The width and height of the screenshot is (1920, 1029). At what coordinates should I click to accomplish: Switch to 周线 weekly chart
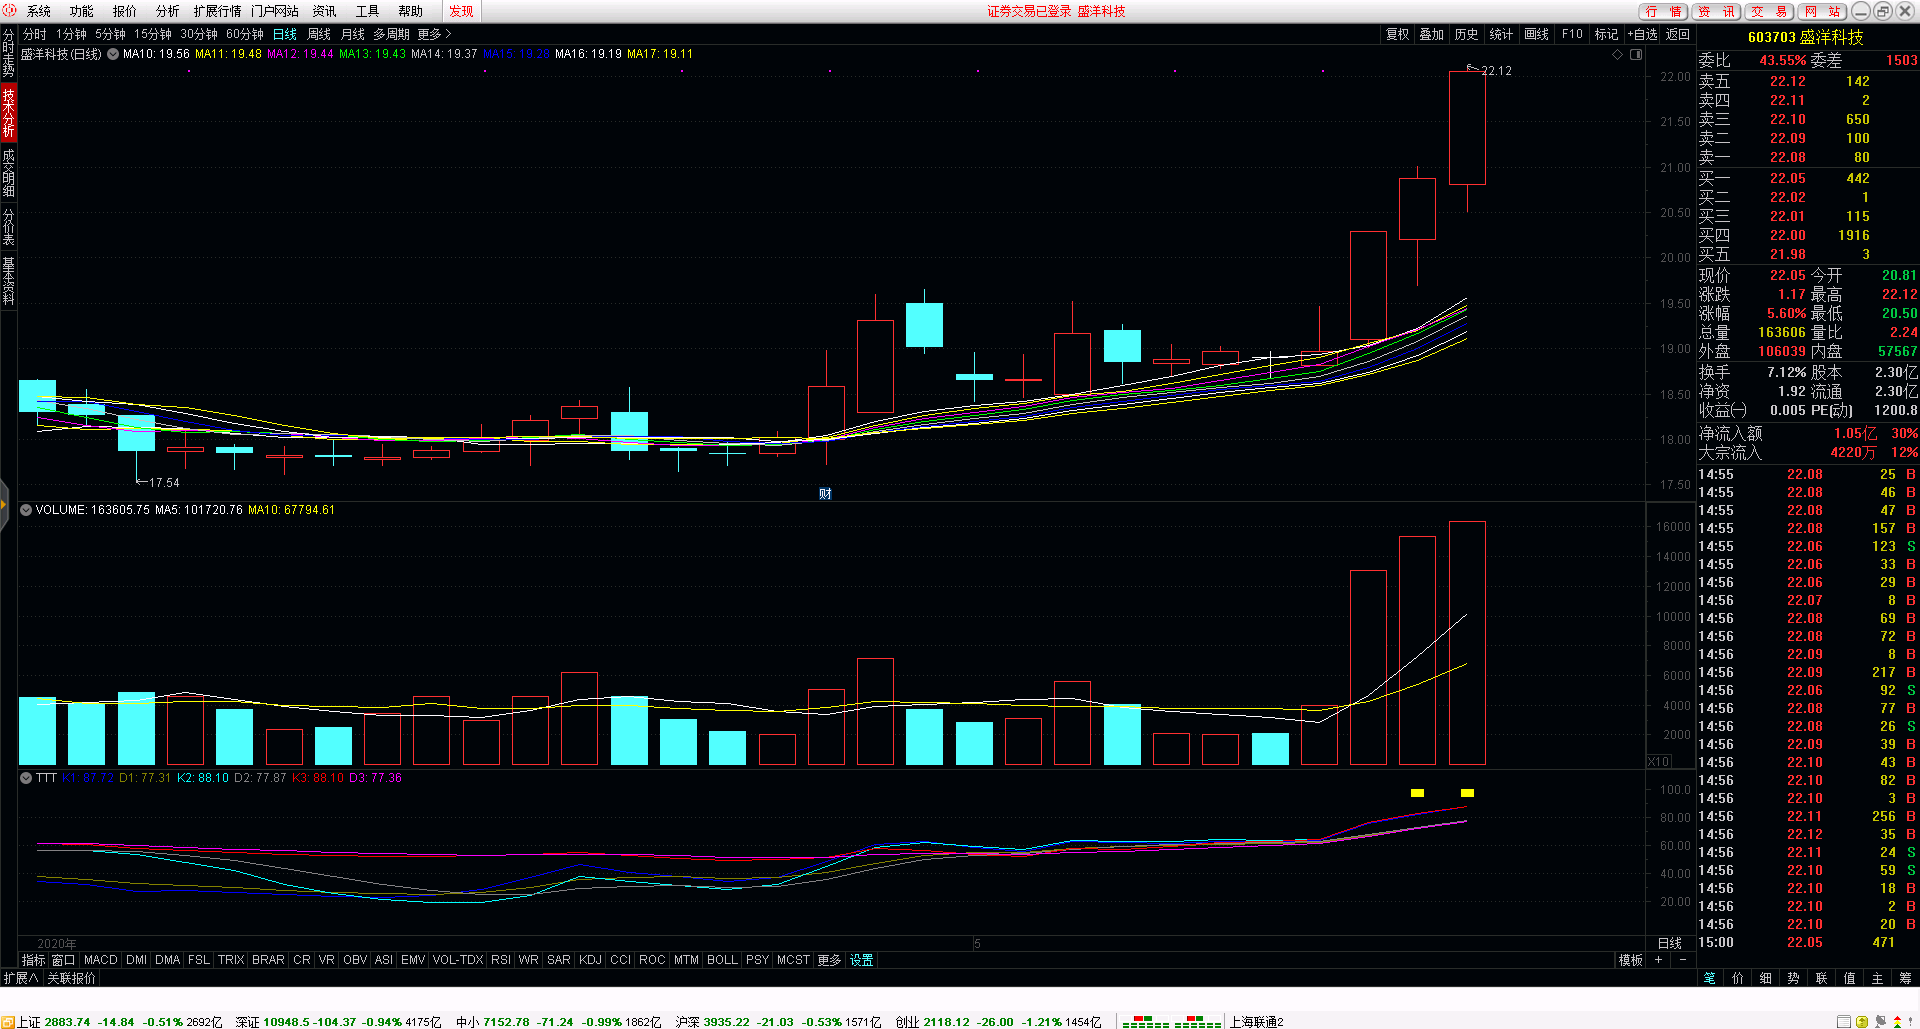(319, 34)
